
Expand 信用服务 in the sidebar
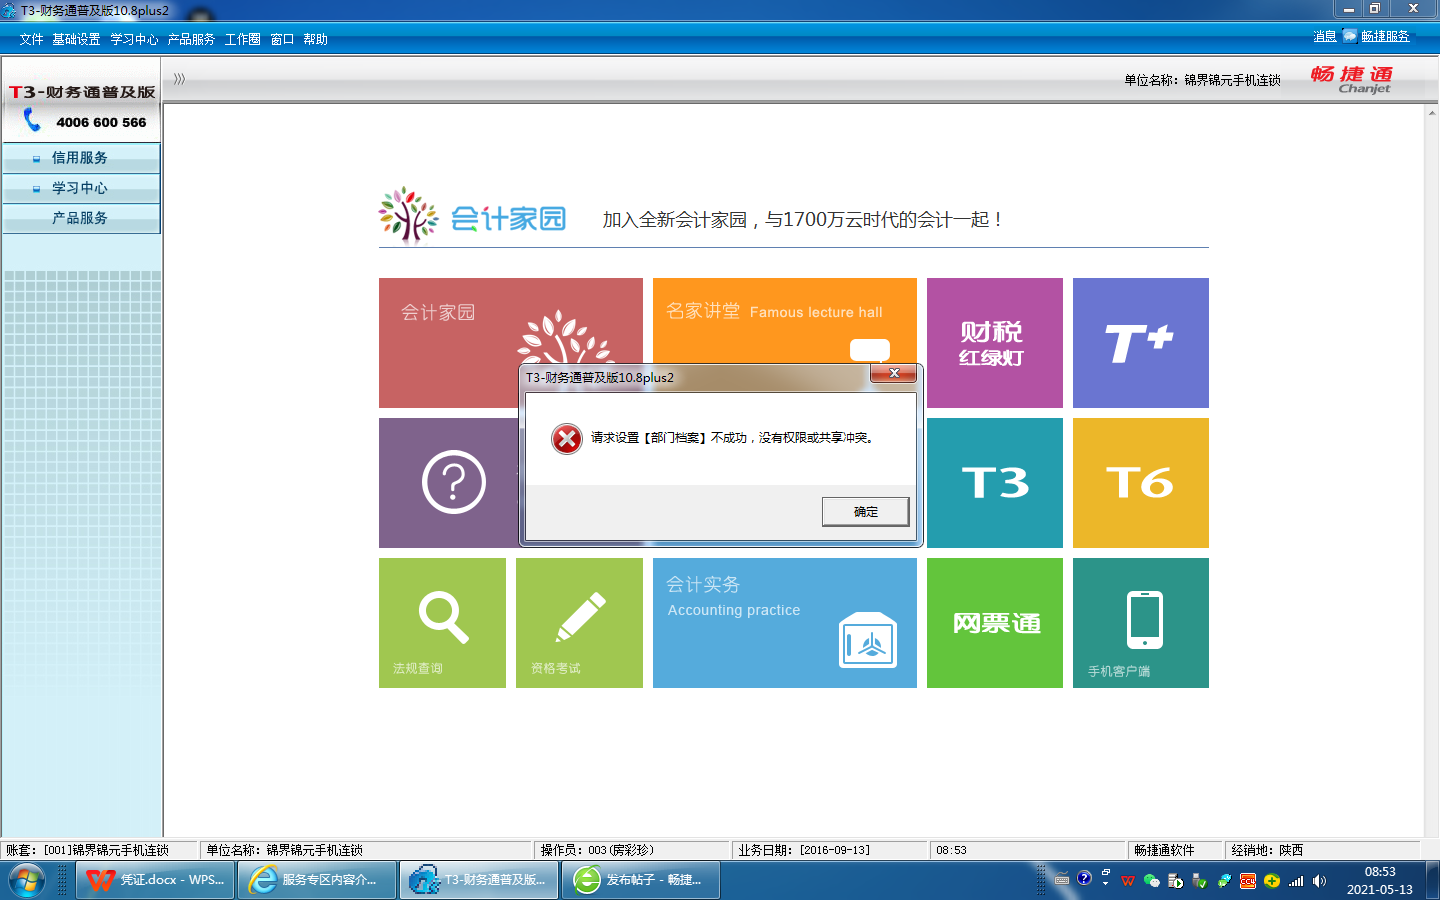pos(81,158)
